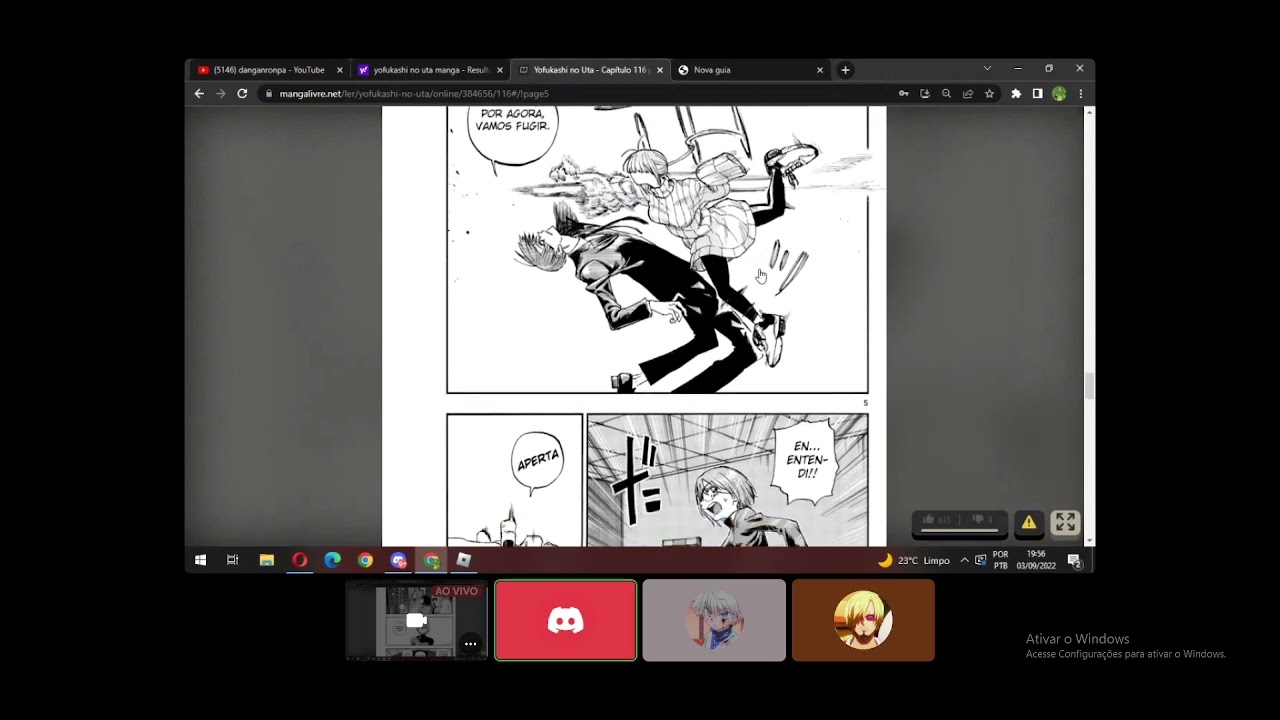Close the yofukashi no uta manga search tab
1280x720 pixels.
[x=500, y=70]
